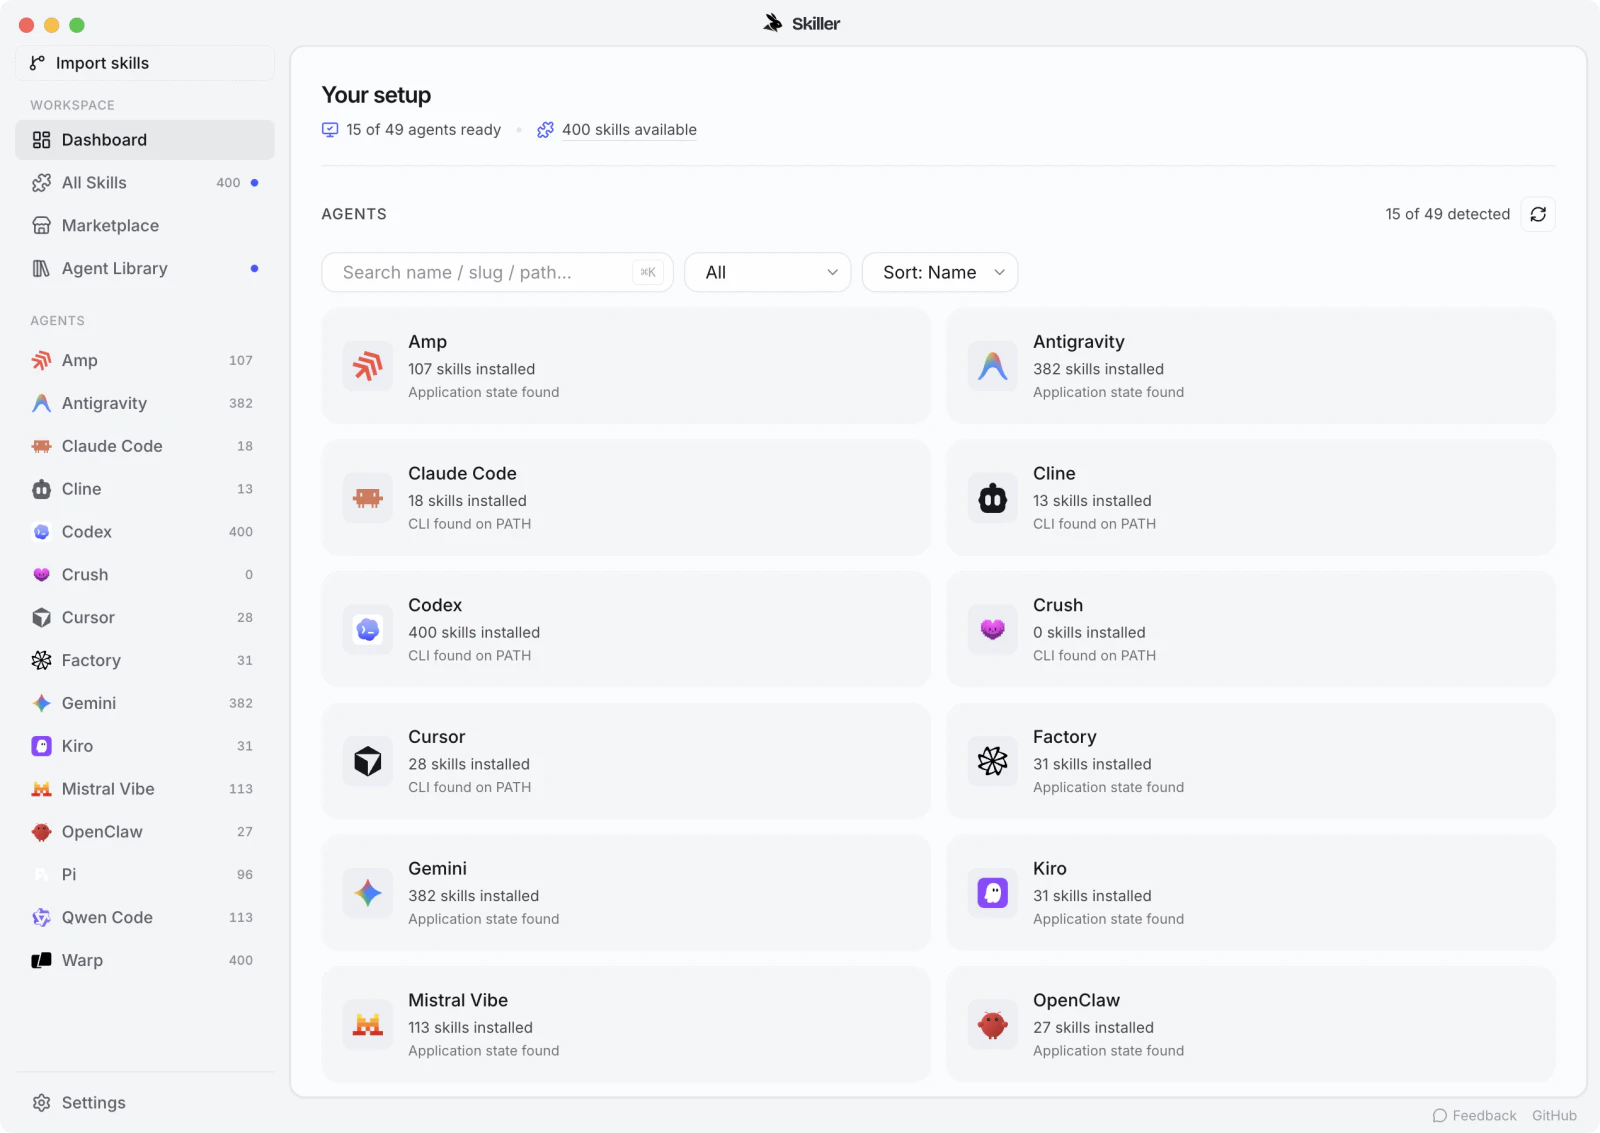Click the Feedback link
The height and width of the screenshot is (1133, 1600).
tap(1474, 1116)
